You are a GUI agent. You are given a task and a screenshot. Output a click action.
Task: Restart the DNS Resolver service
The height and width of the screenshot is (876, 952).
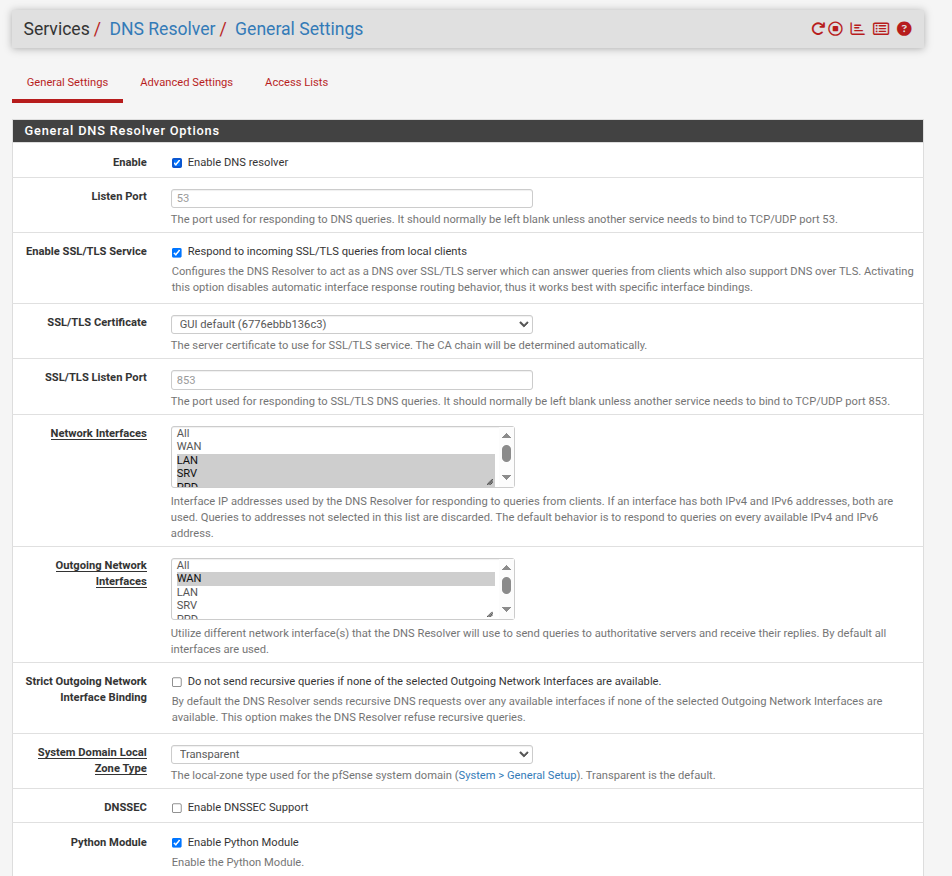pos(817,29)
